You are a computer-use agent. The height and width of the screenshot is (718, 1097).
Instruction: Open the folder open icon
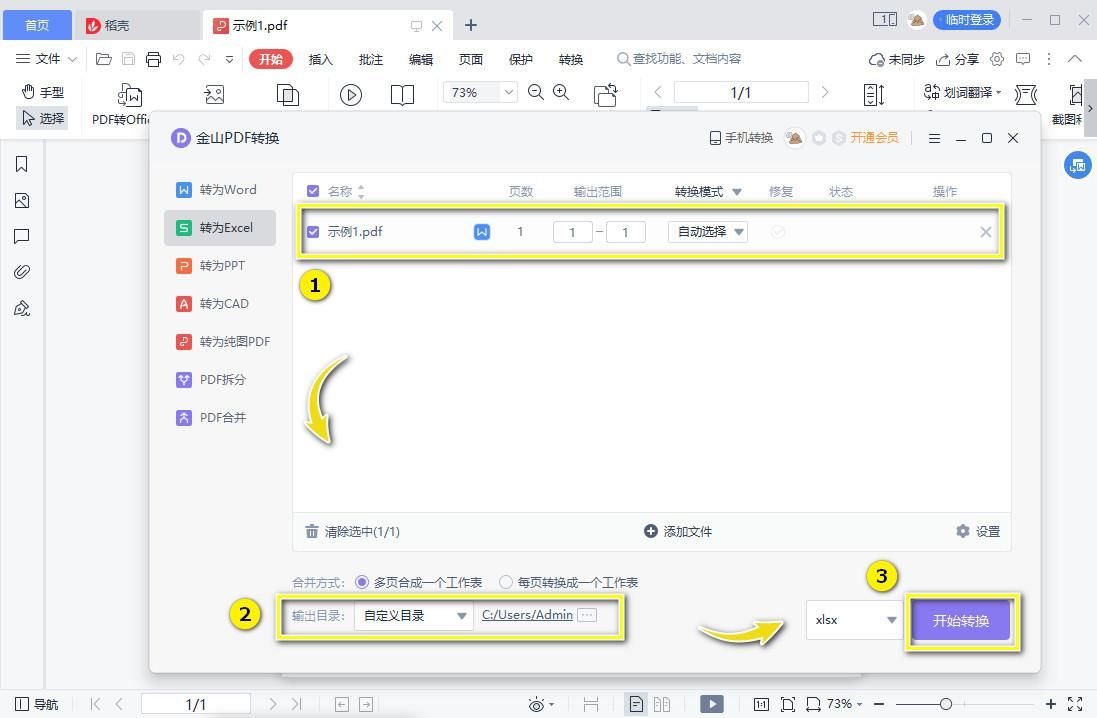pyautogui.click(x=104, y=59)
